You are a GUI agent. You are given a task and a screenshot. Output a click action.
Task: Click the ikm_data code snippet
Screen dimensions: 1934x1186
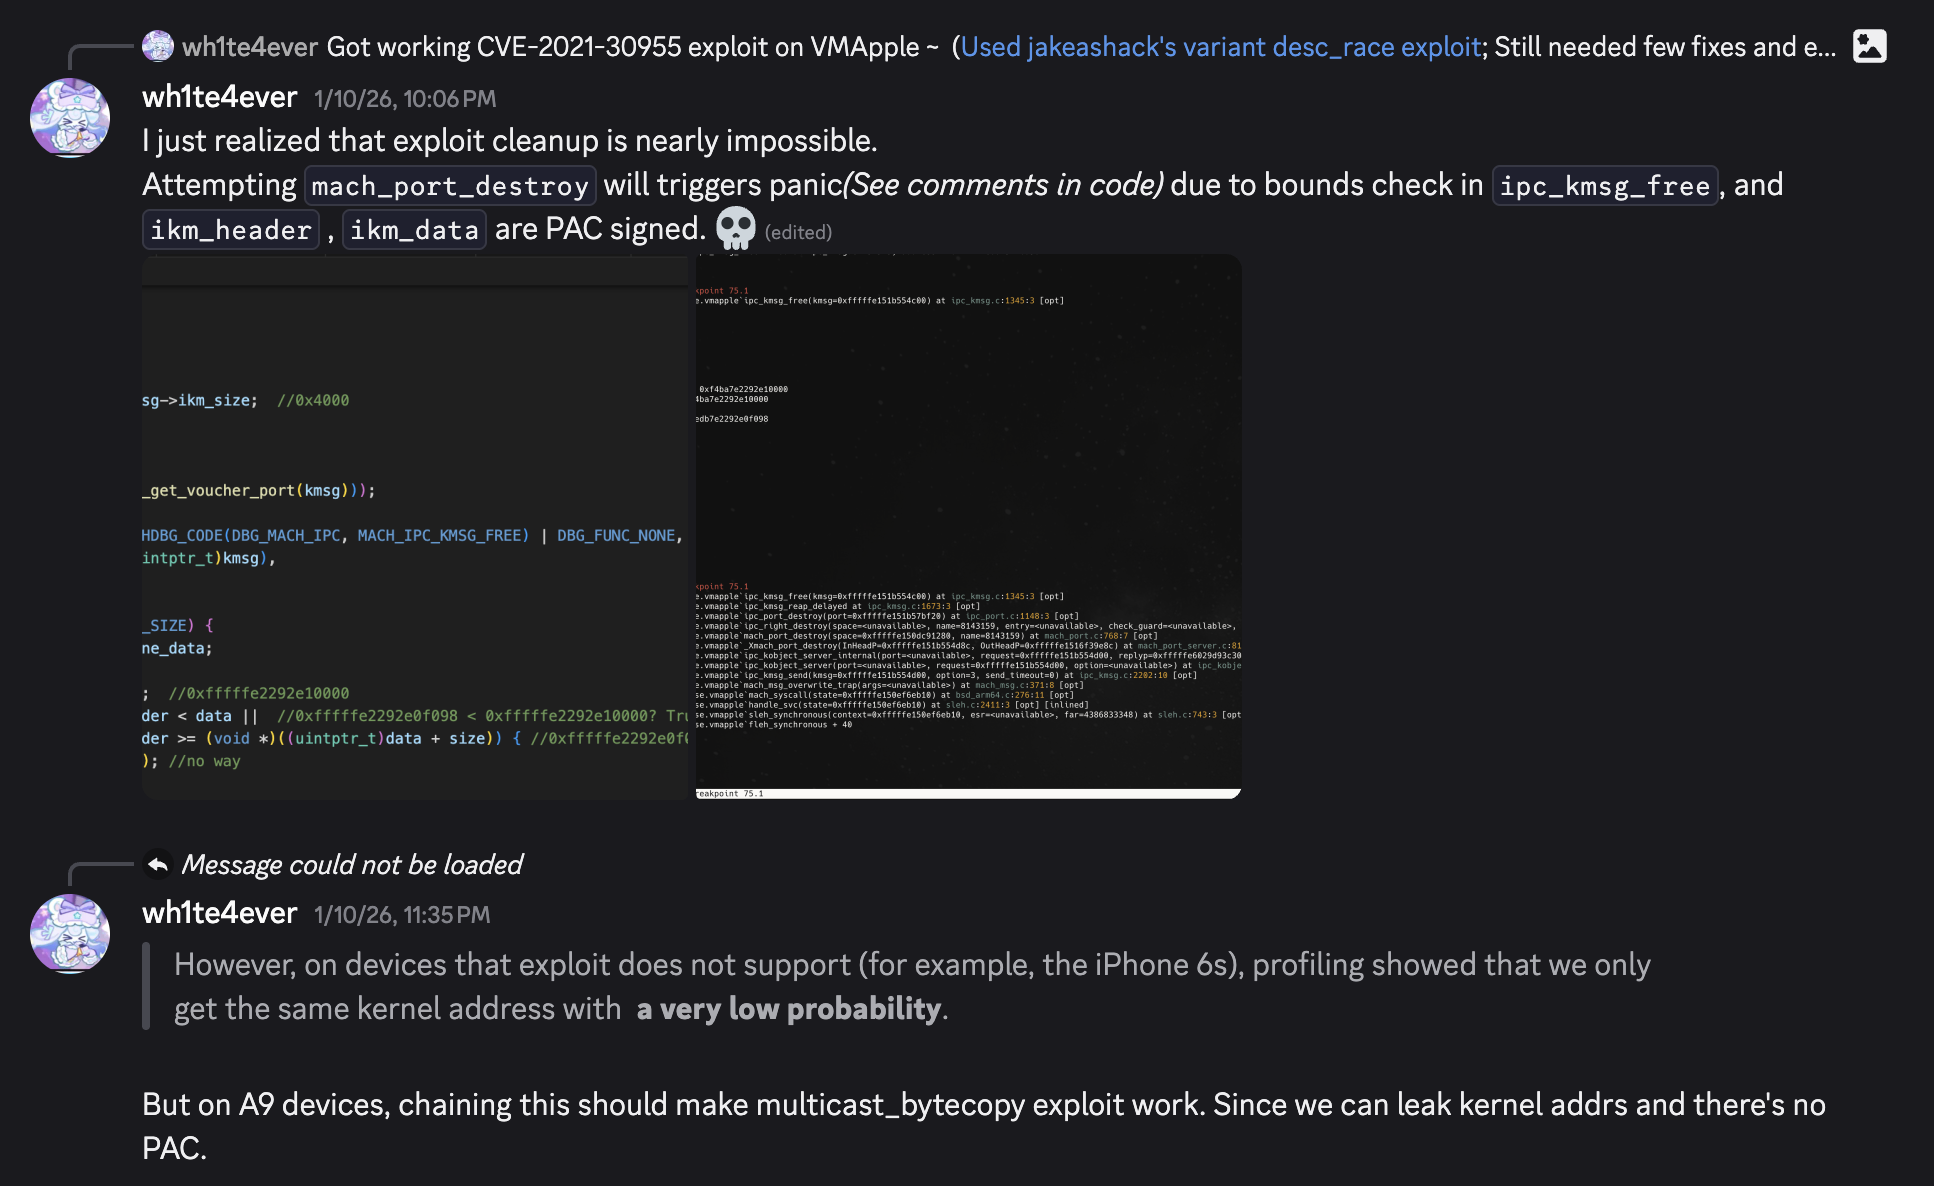click(x=413, y=229)
